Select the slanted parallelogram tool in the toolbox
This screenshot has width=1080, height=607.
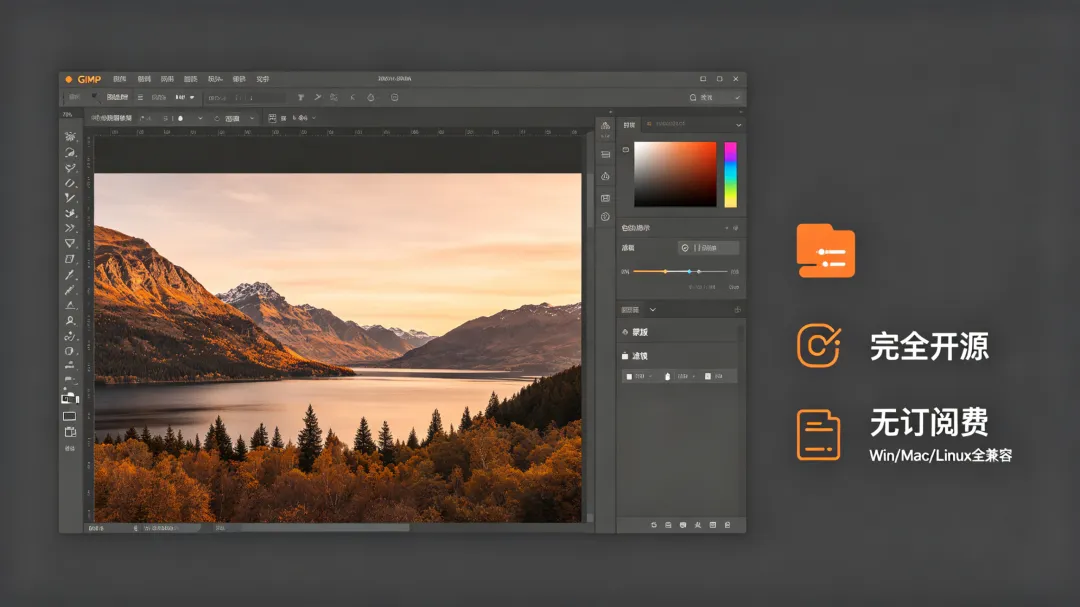[70, 259]
